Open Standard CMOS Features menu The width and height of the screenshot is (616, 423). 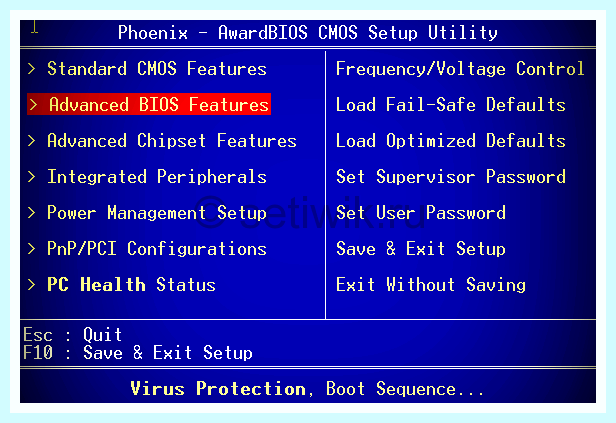coord(157,69)
